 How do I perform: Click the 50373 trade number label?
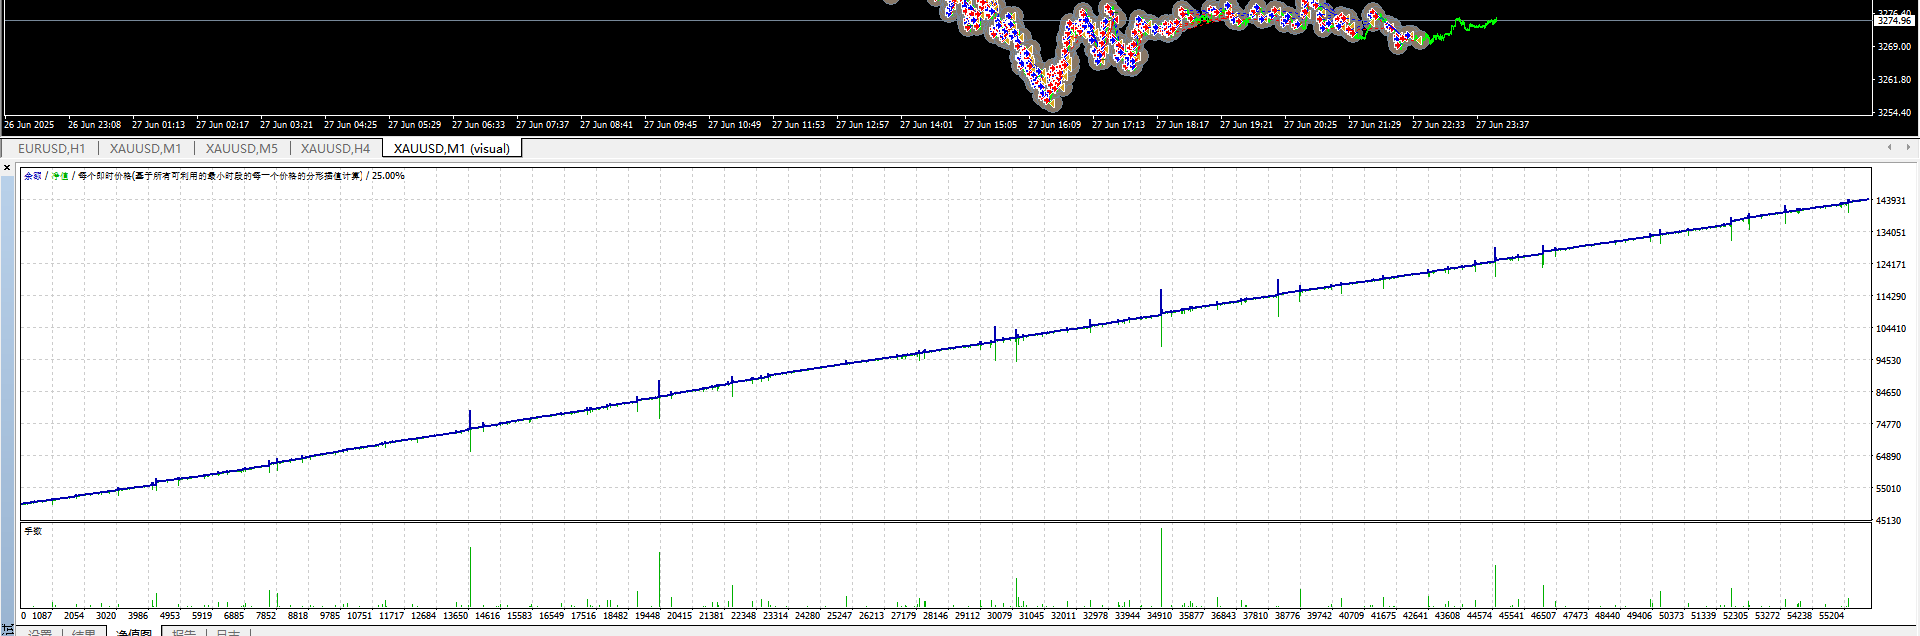[x=1671, y=616]
